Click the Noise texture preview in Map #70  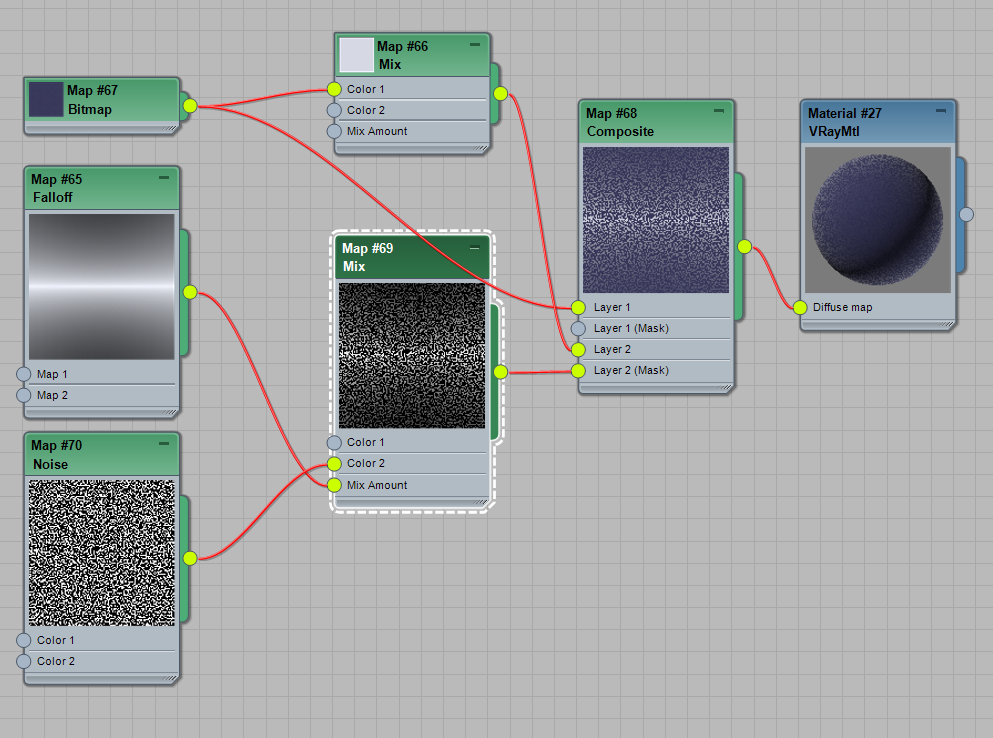[x=101, y=551]
